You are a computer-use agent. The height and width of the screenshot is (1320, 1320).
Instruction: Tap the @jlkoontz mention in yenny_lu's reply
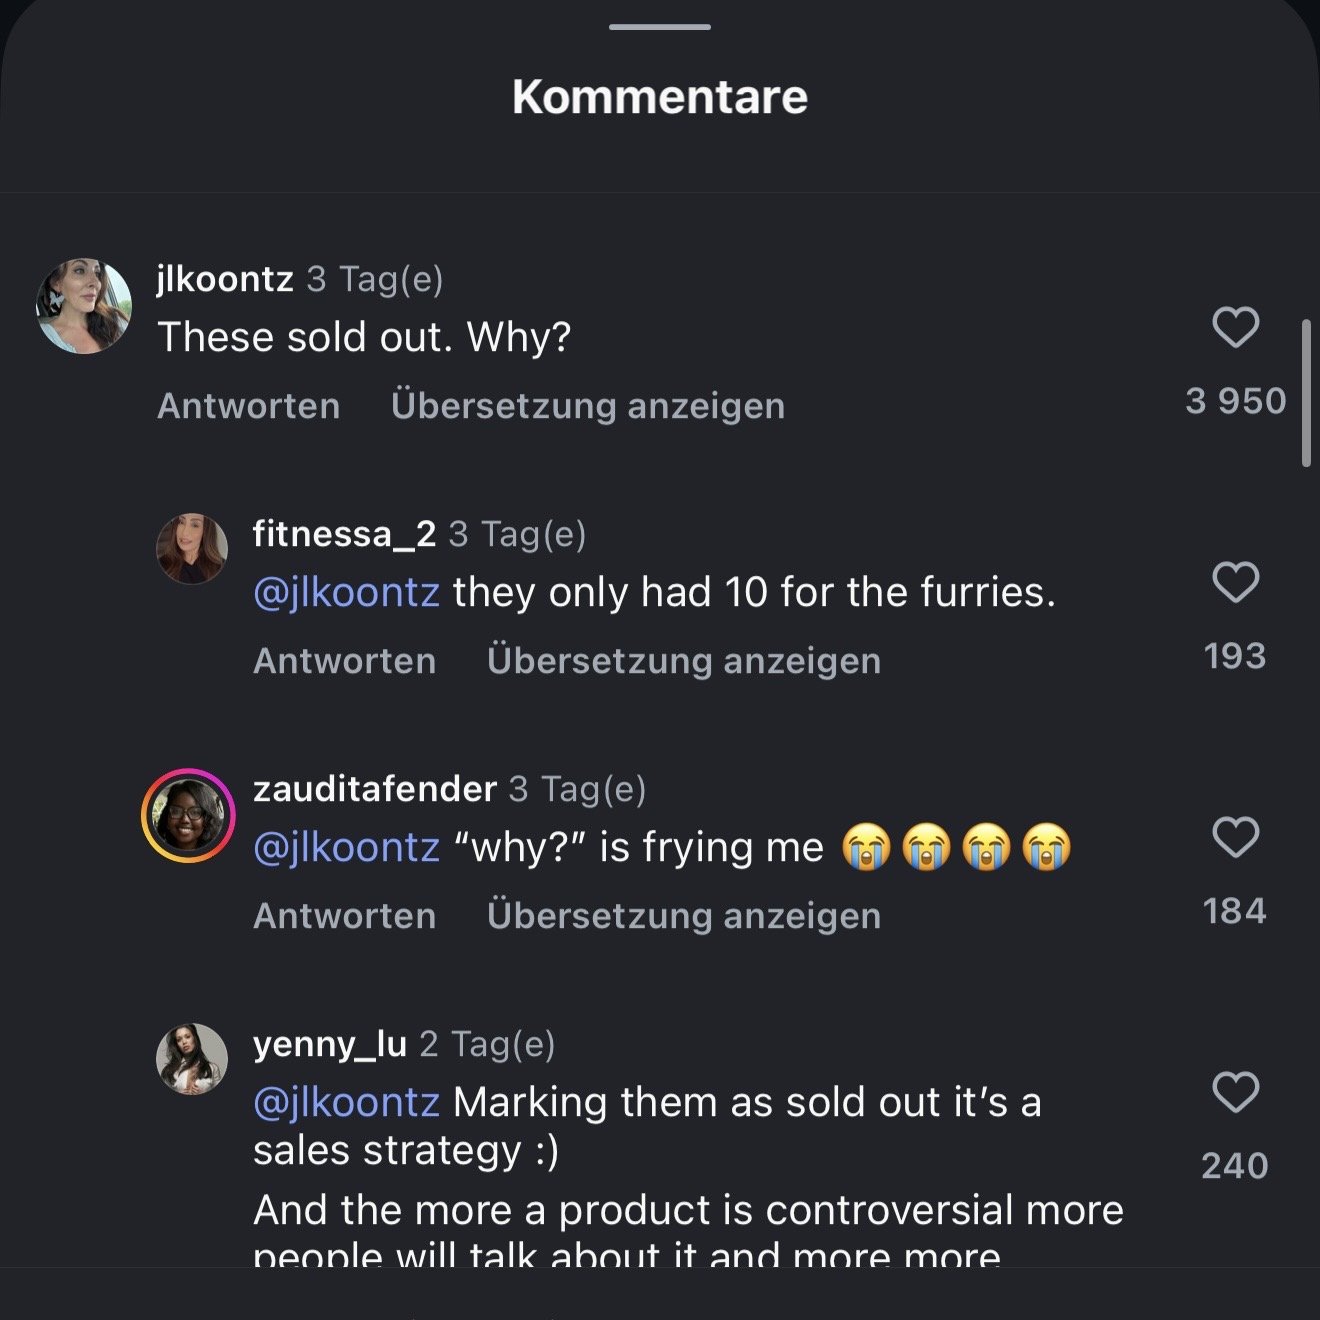click(x=347, y=1102)
